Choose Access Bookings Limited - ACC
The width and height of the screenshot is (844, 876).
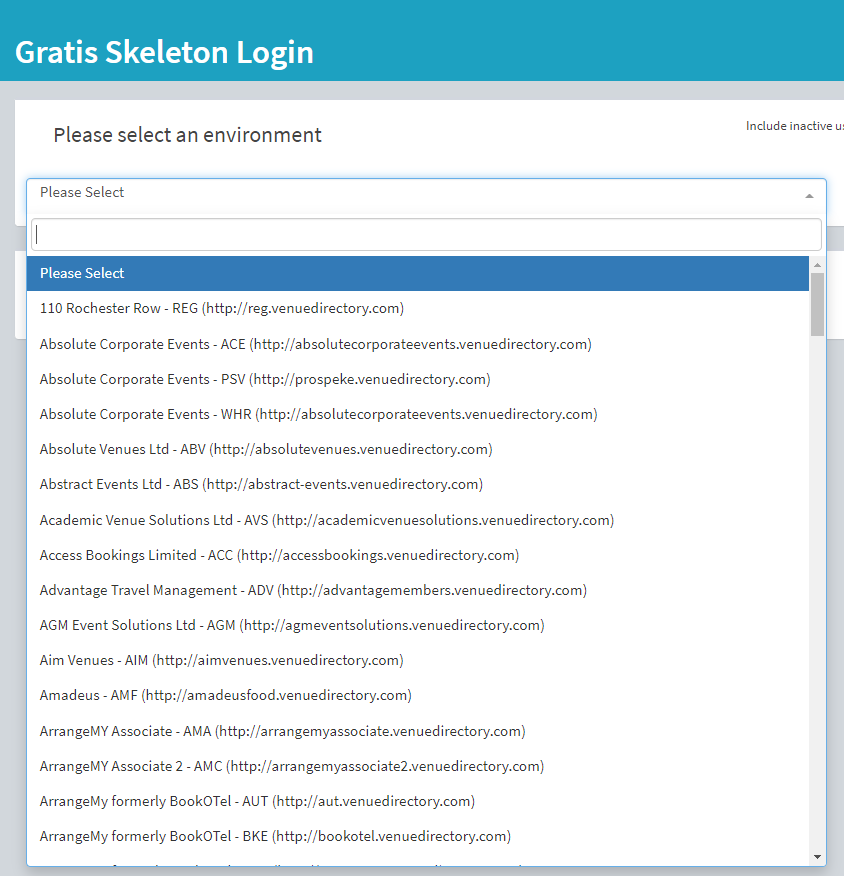click(x=418, y=555)
